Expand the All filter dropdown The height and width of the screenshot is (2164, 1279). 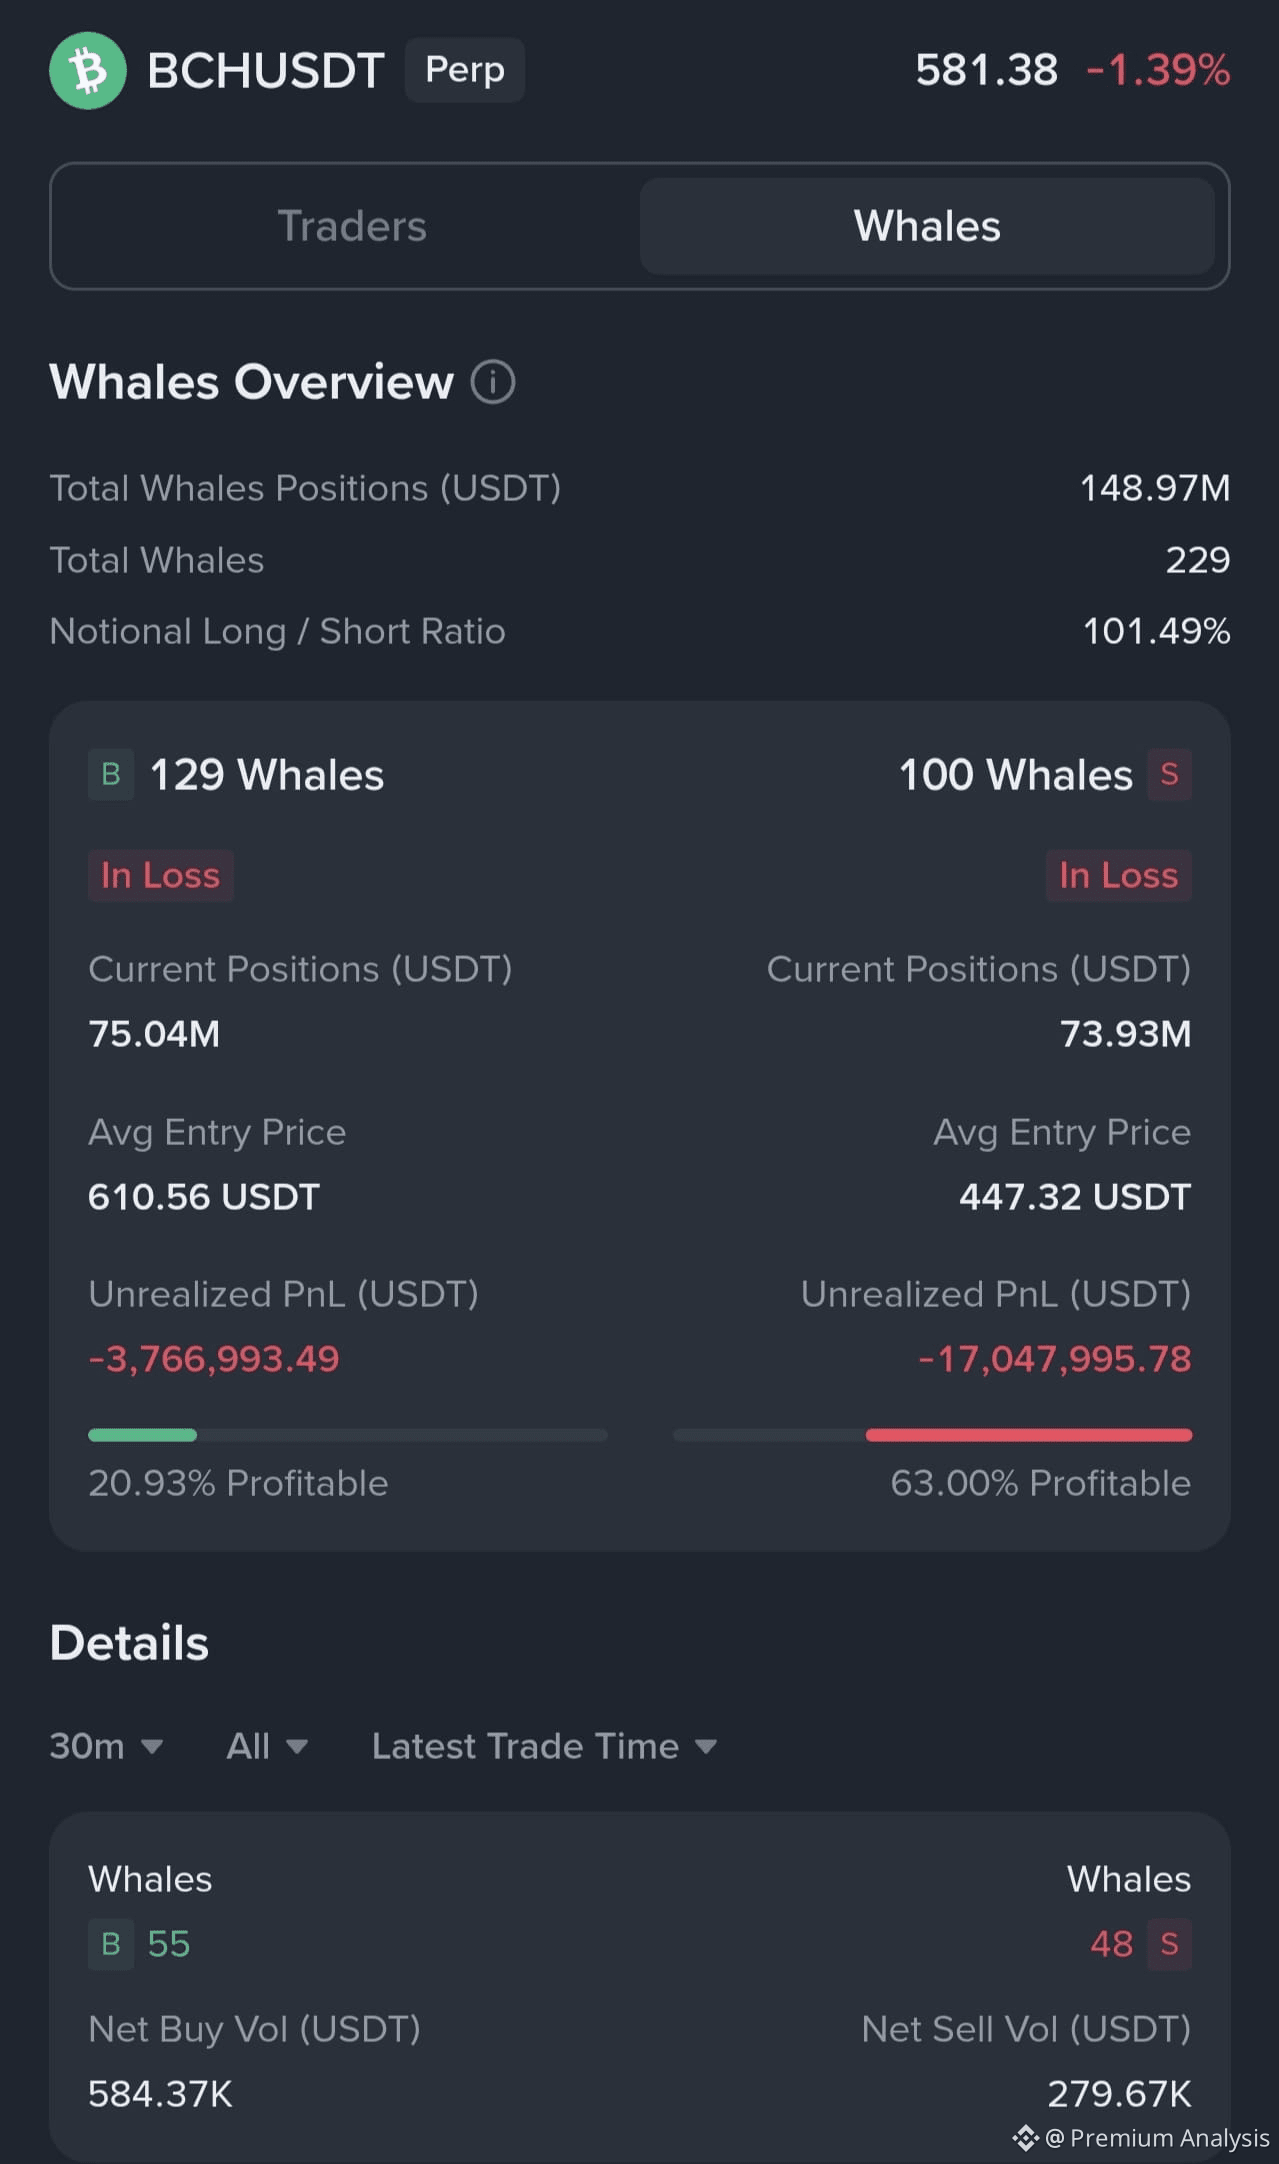pos(266,1746)
